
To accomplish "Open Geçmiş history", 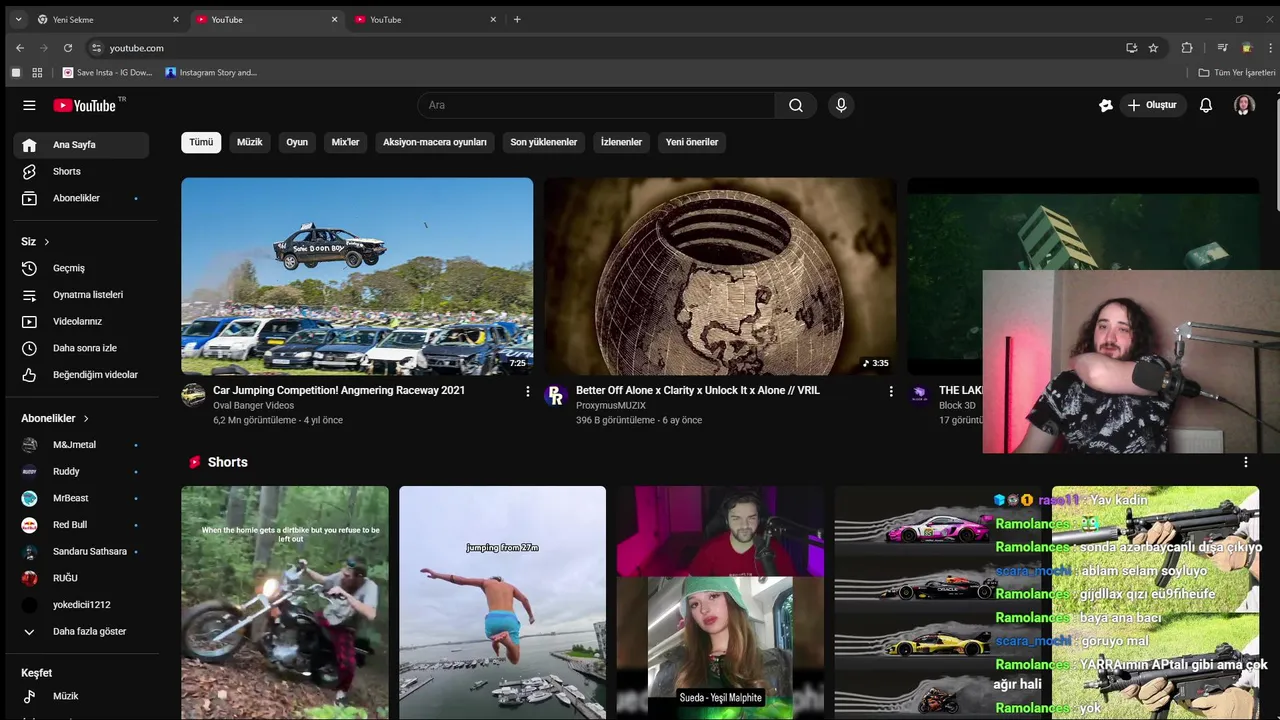I will 81,268.
